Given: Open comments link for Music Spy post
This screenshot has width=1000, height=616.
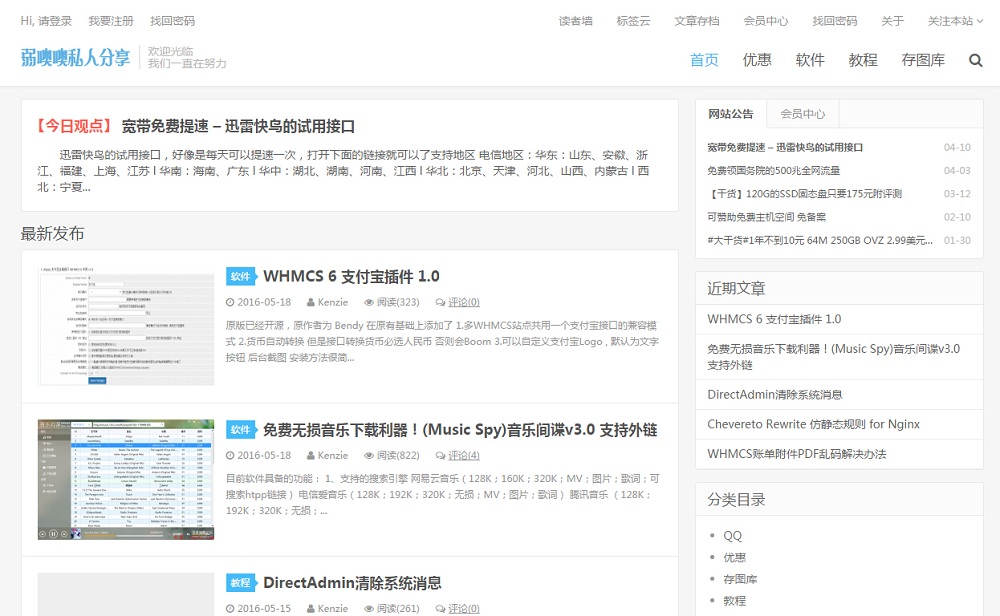Looking at the screenshot, I should pyautogui.click(x=463, y=455).
